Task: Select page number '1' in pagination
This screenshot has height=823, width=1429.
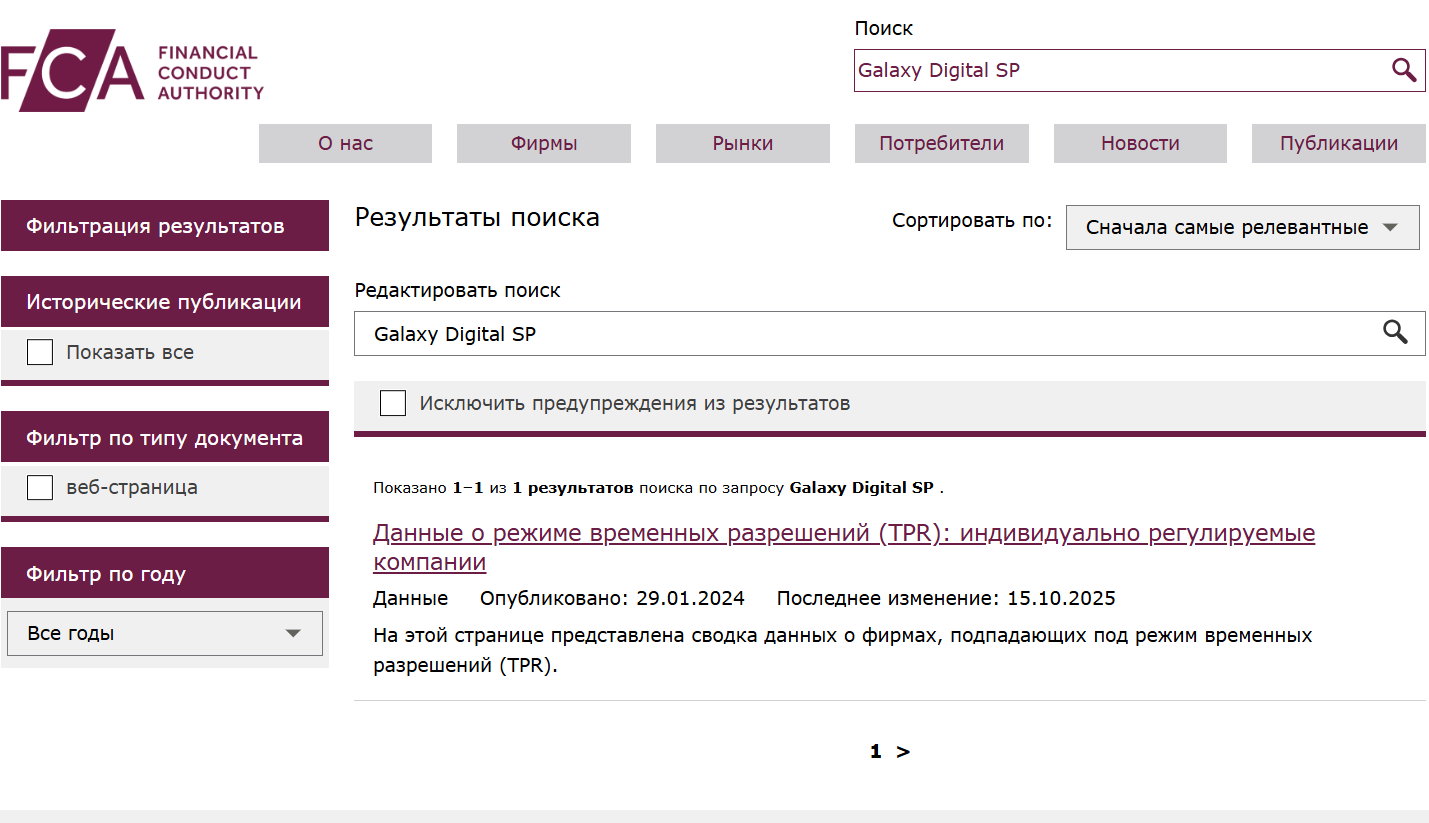Action: click(876, 751)
